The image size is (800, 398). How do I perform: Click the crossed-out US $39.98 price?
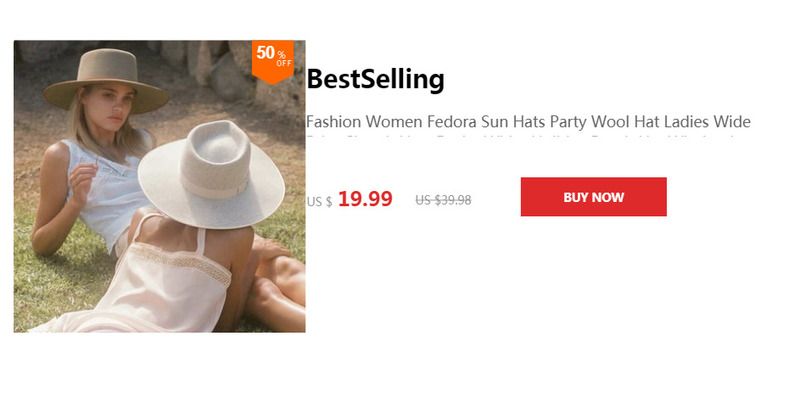pos(443,200)
